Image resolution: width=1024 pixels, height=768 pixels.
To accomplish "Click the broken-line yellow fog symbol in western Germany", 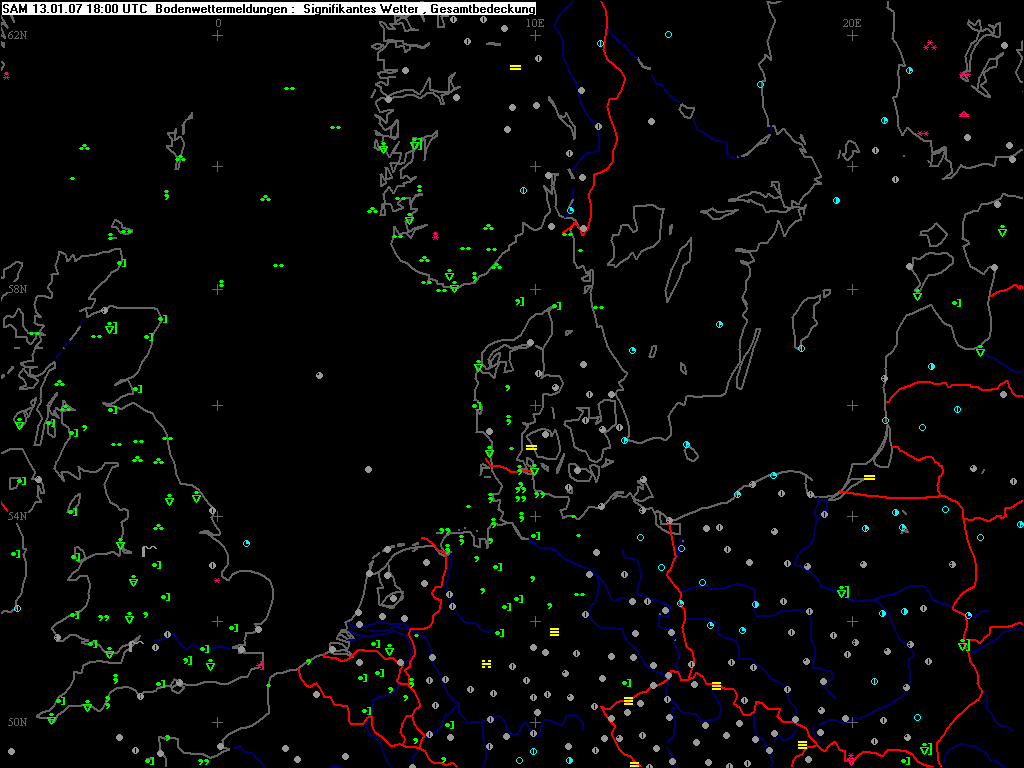I will [486, 663].
